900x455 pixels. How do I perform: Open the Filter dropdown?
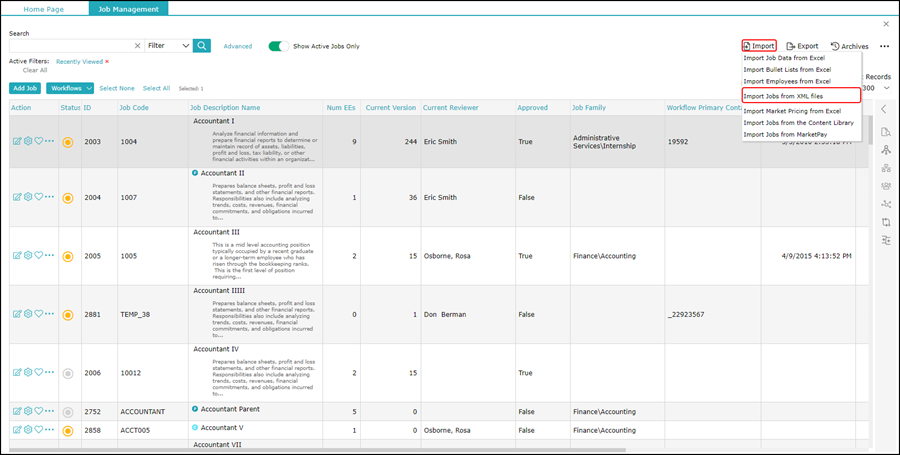167,46
